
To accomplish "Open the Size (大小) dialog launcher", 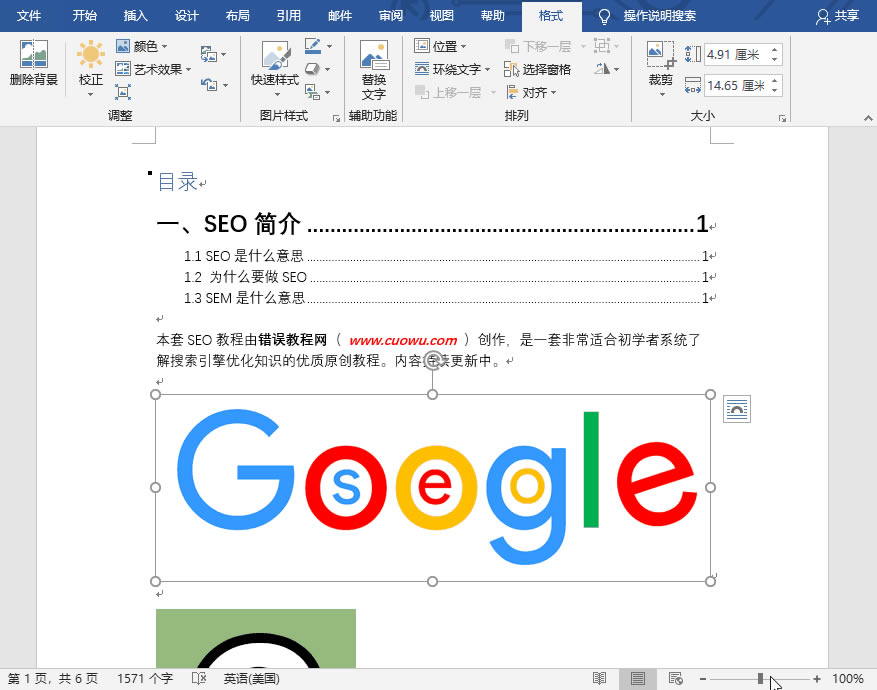I will [782, 119].
